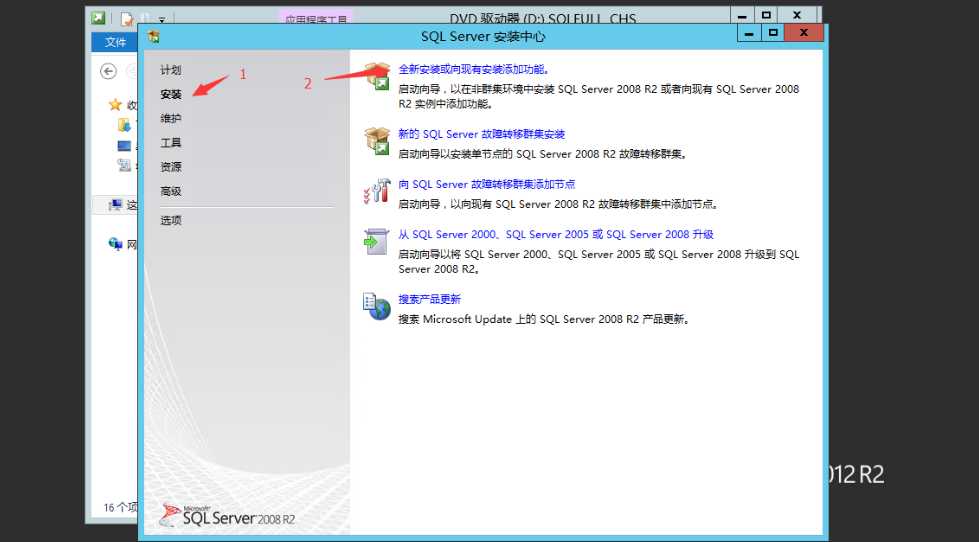The image size is (979, 542).
Task: Open the quick access toolbar dropdown arrow
Action: (162, 20)
